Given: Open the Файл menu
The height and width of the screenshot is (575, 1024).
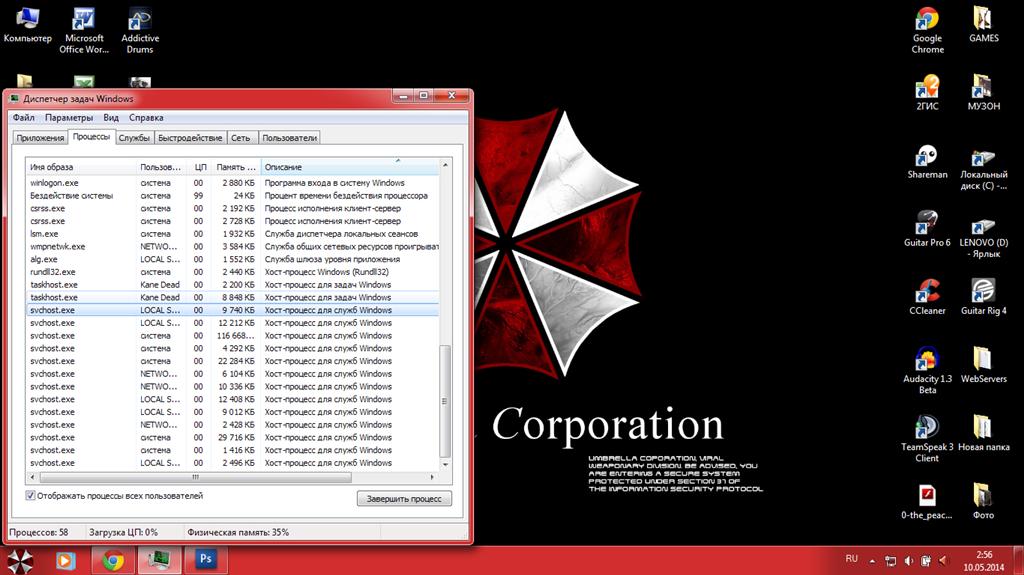Looking at the screenshot, I should tap(24, 118).
